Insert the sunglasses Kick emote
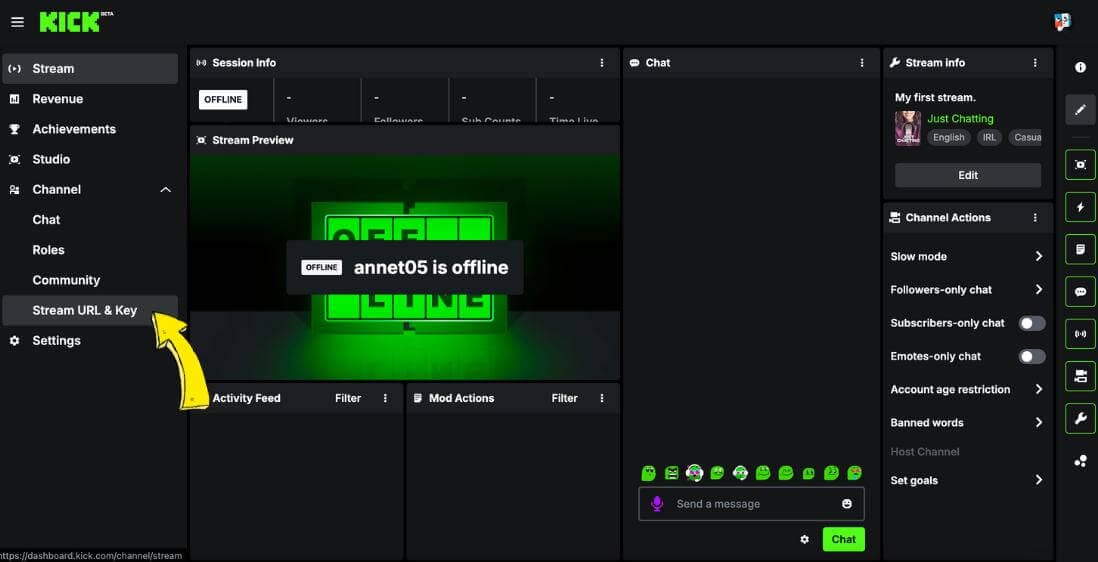The image size is (1098, 562). coord(649,473)
